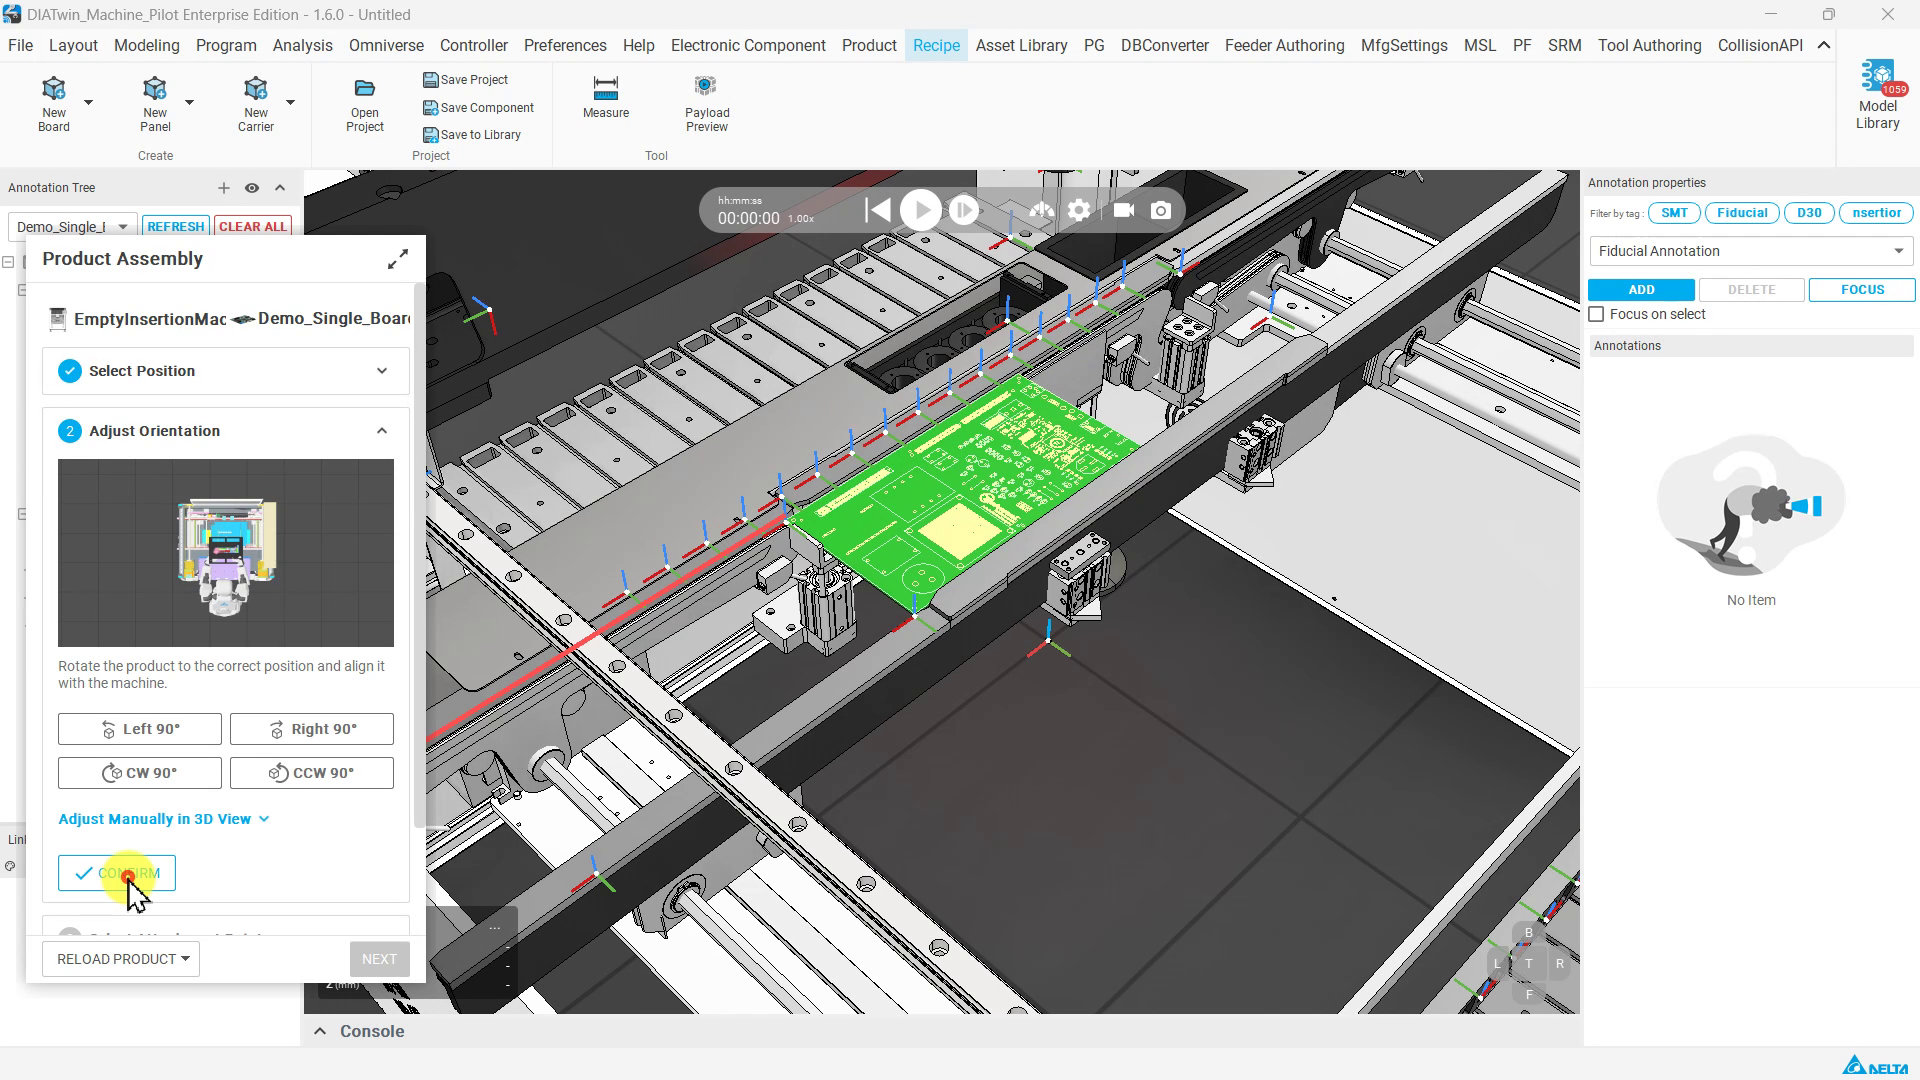
Task: Open the Model Library
Action: coord(1878,95)
